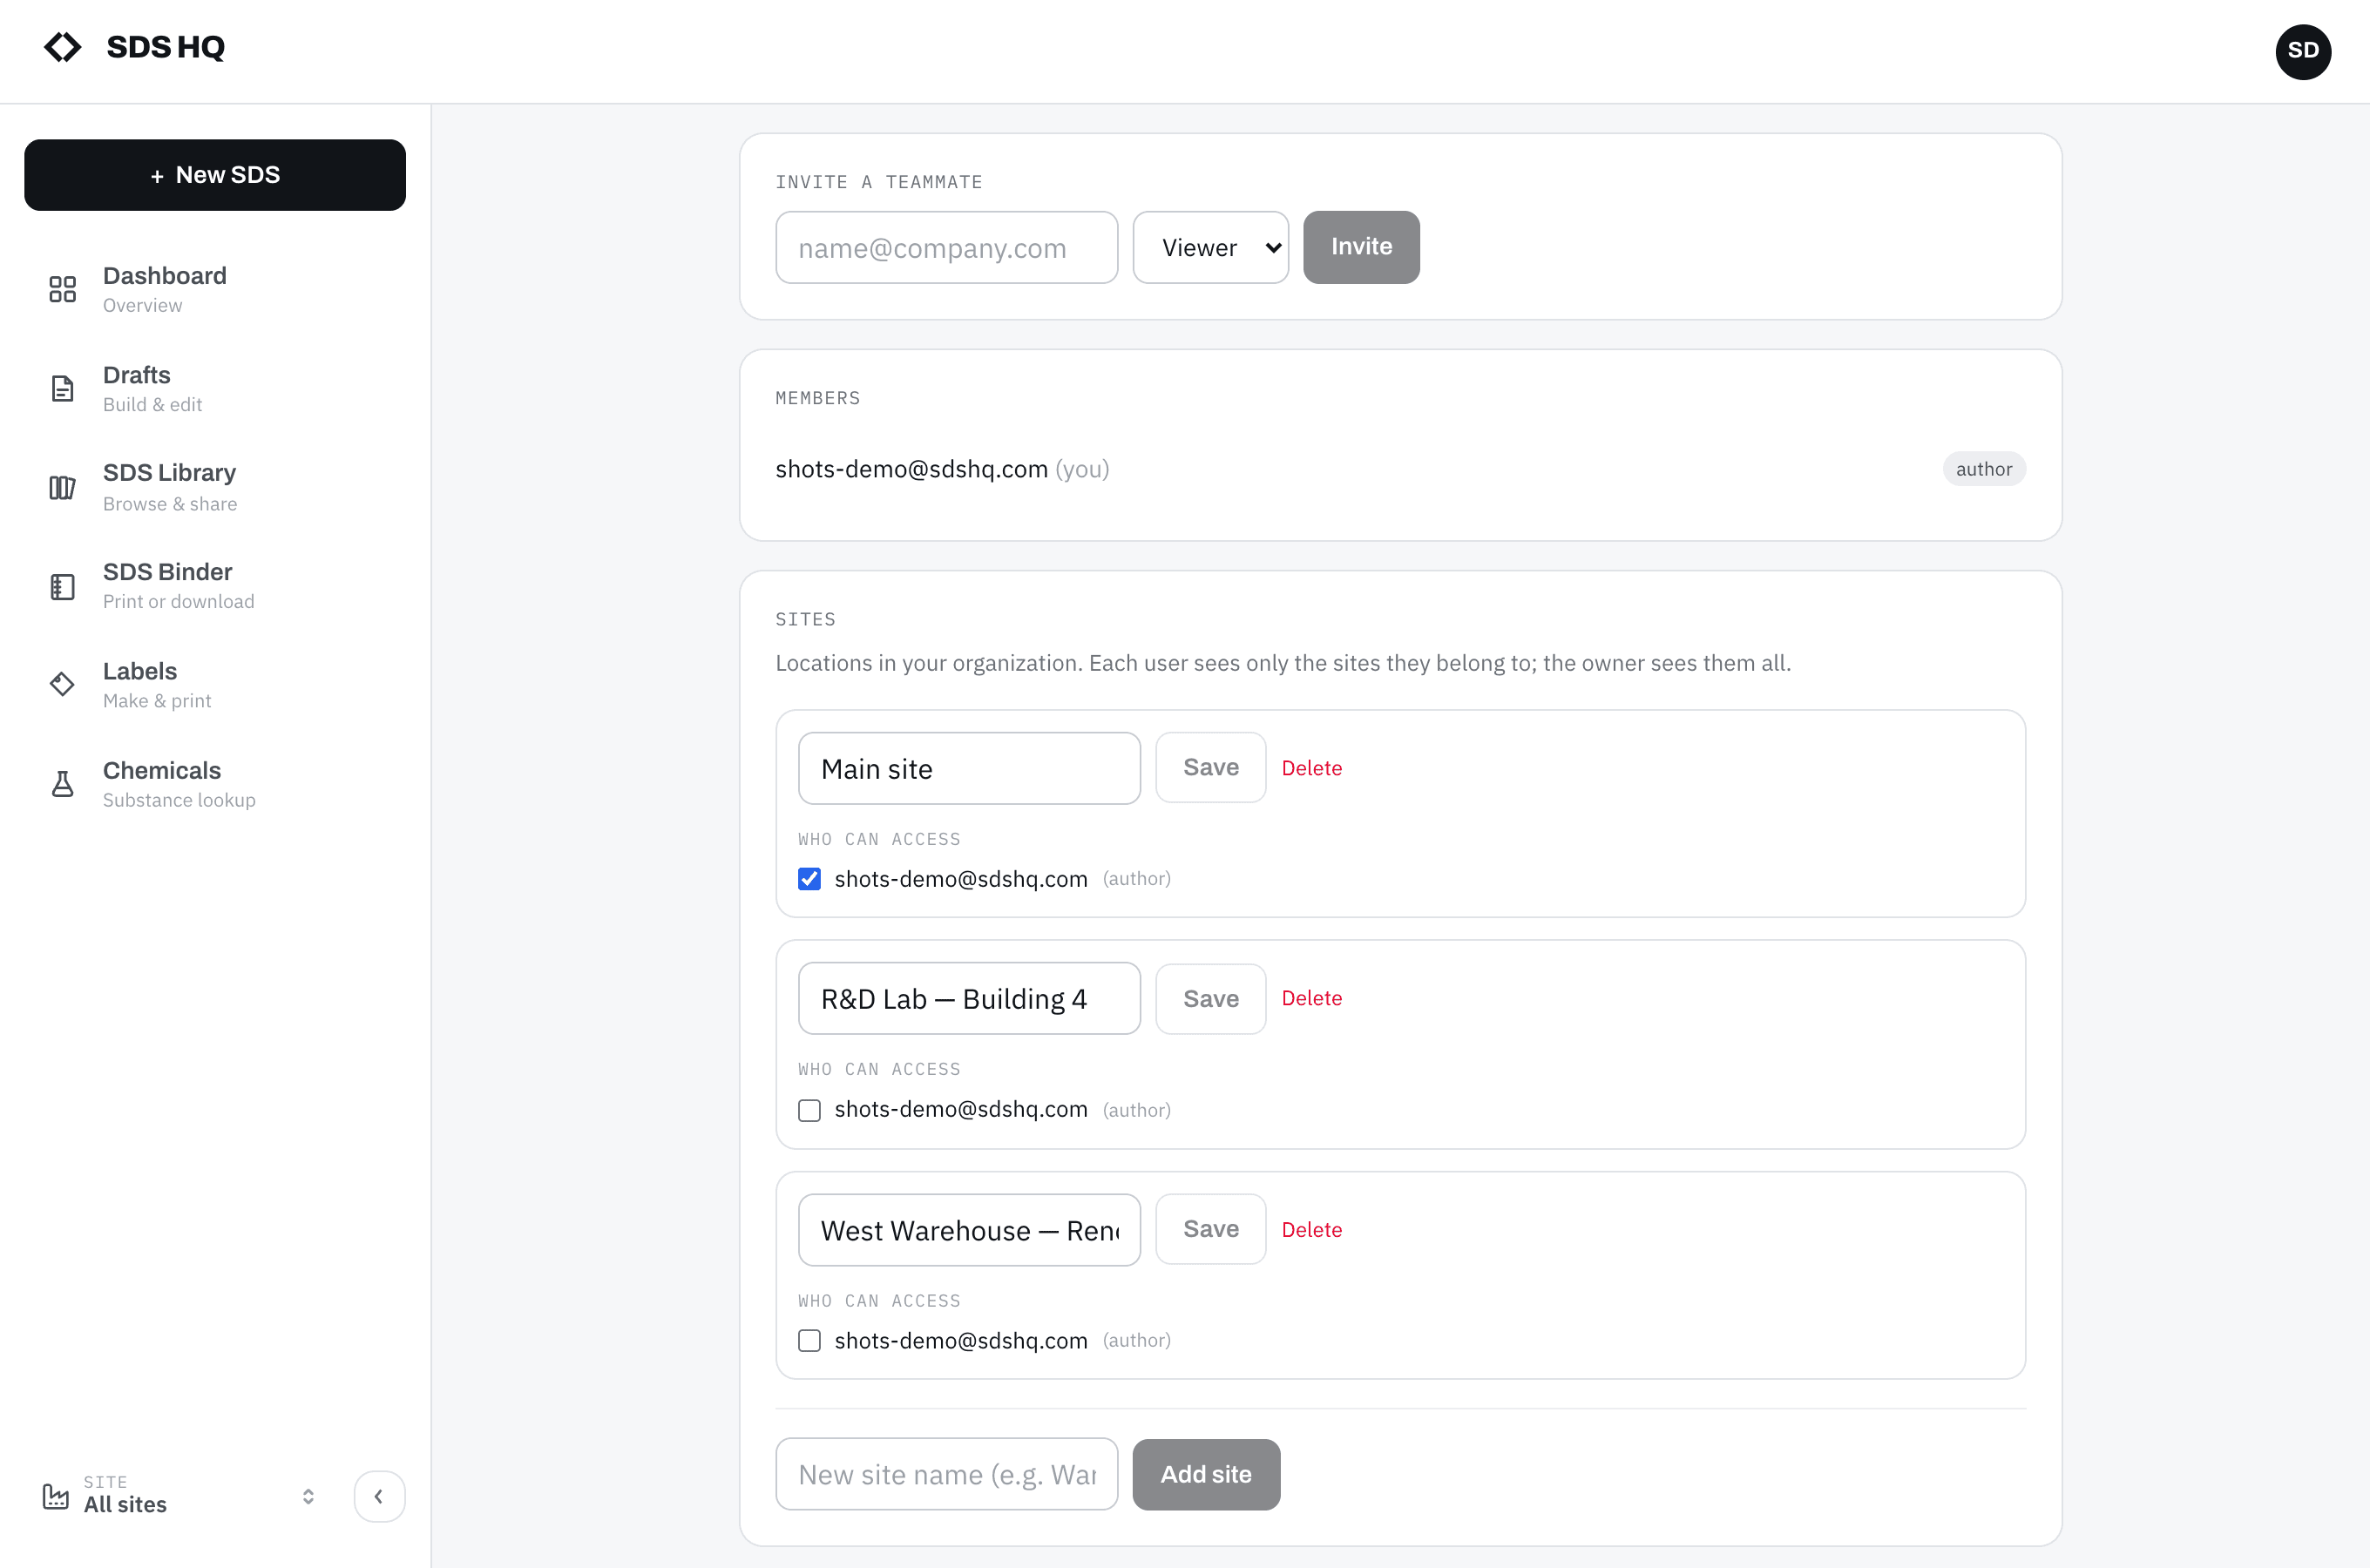Image resolution: width=2370 pixels, height=1568 pixels.
Task: Click the SDS Library books icon
Action: [x=63, y=488]
